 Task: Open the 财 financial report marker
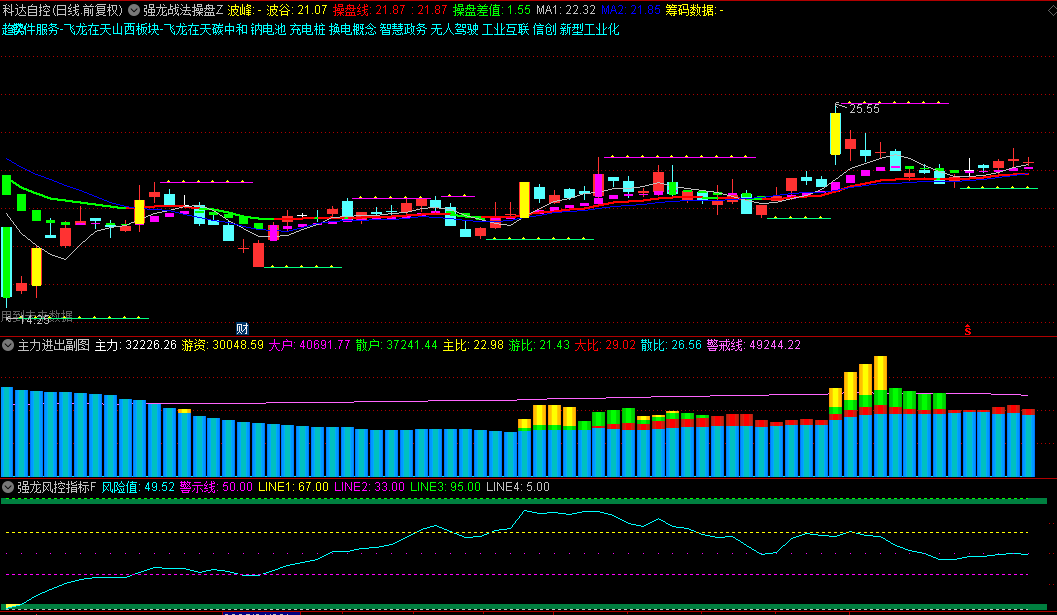point(243,328)
